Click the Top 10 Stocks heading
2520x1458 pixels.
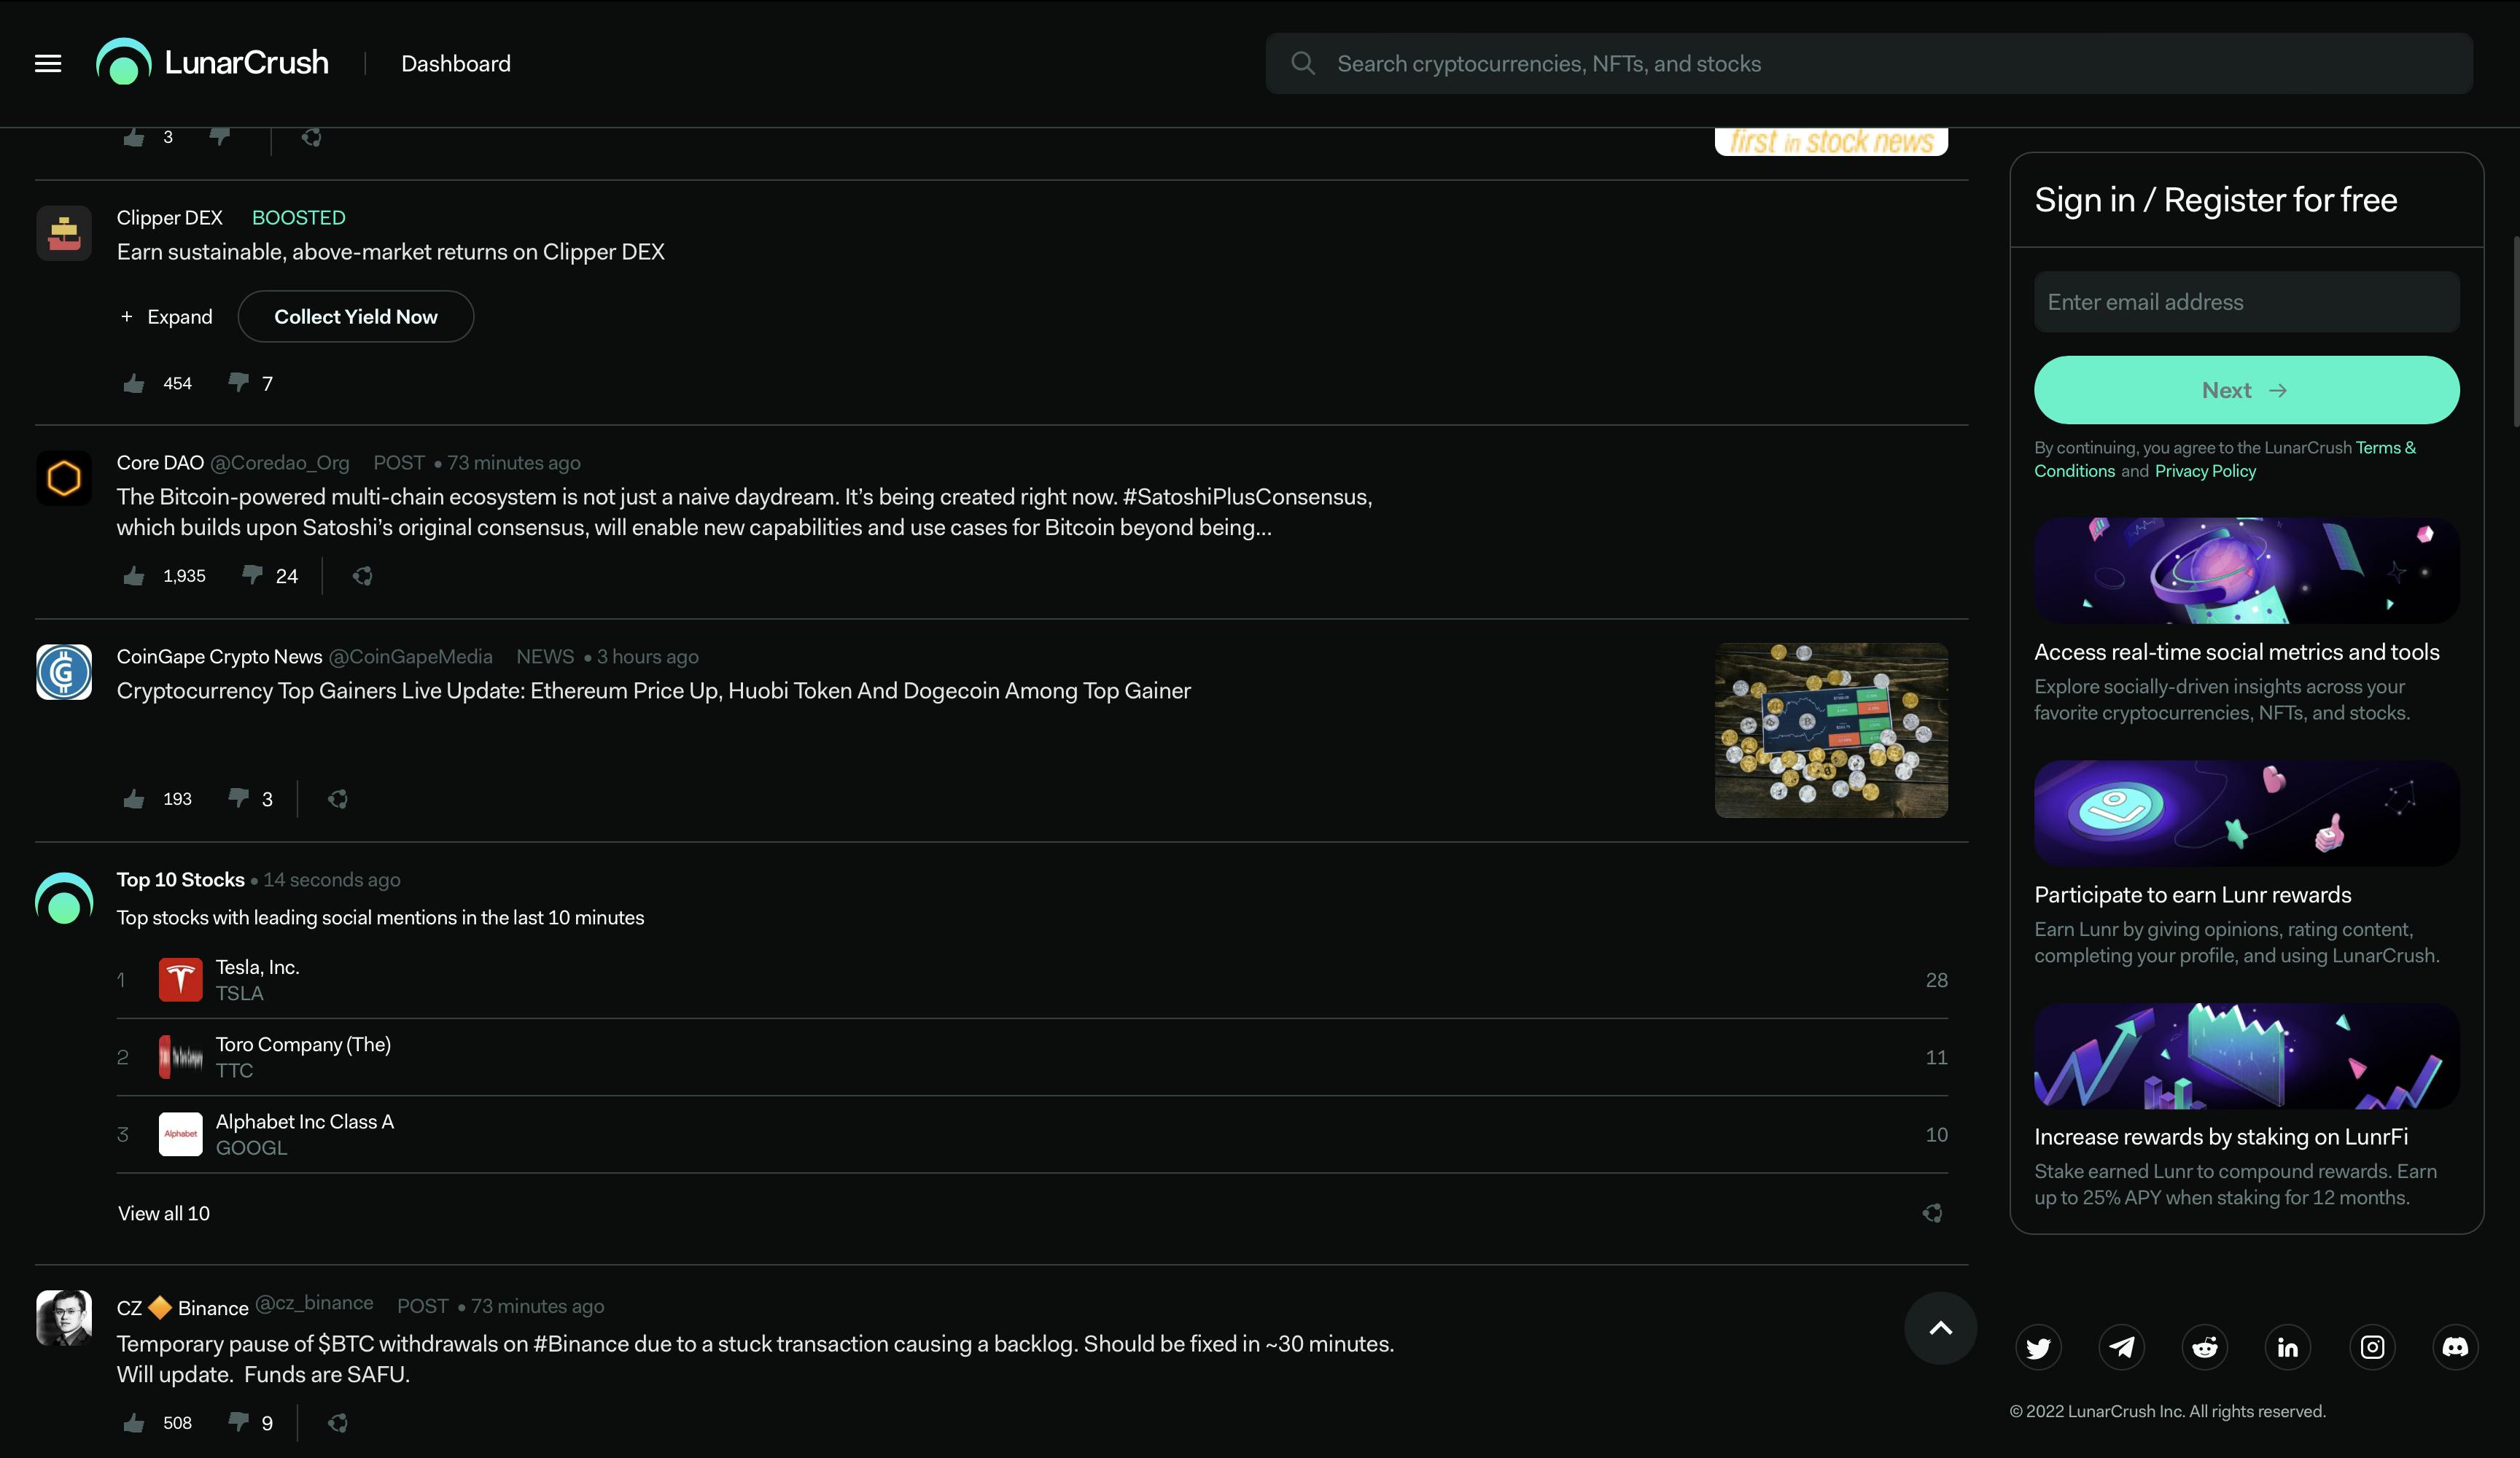pyautogui.click(x=180, y=880)
